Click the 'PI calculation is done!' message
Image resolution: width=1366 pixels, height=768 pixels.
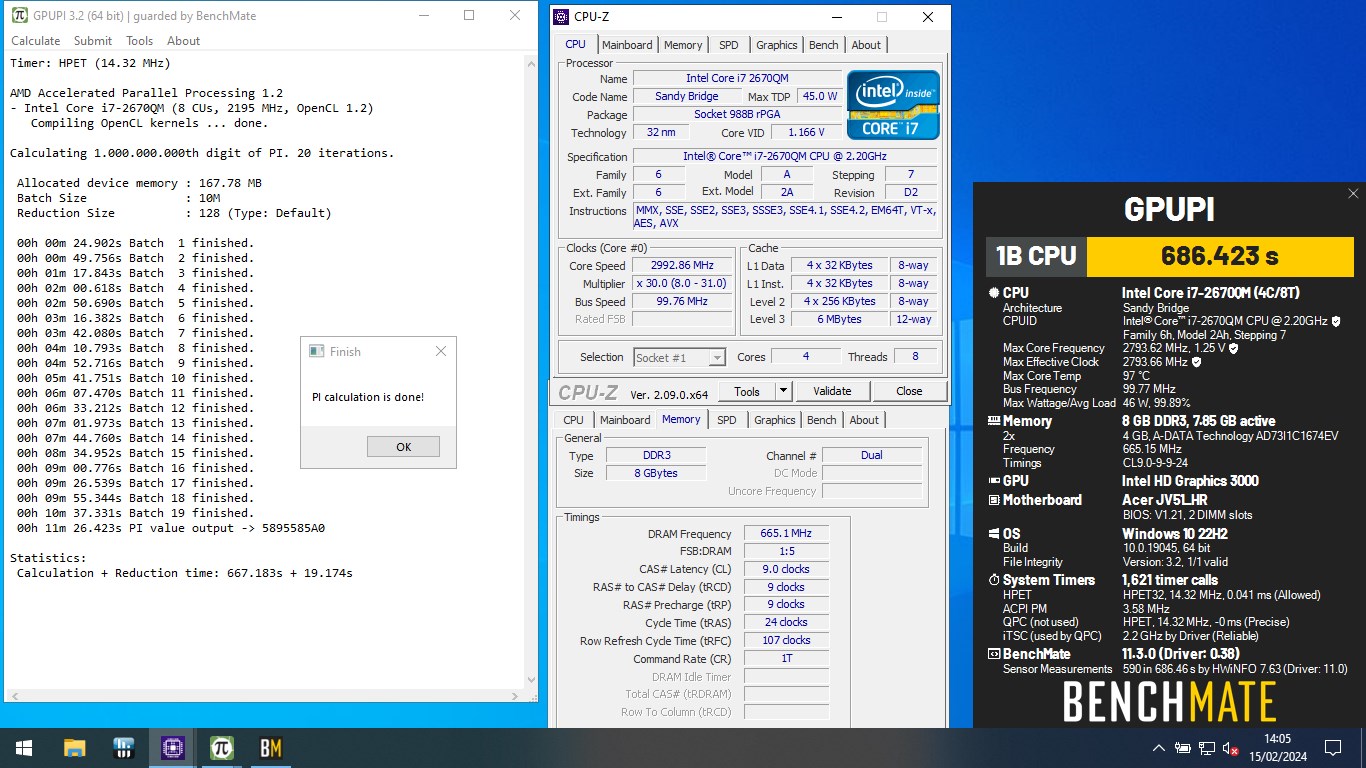click(367, 397)
